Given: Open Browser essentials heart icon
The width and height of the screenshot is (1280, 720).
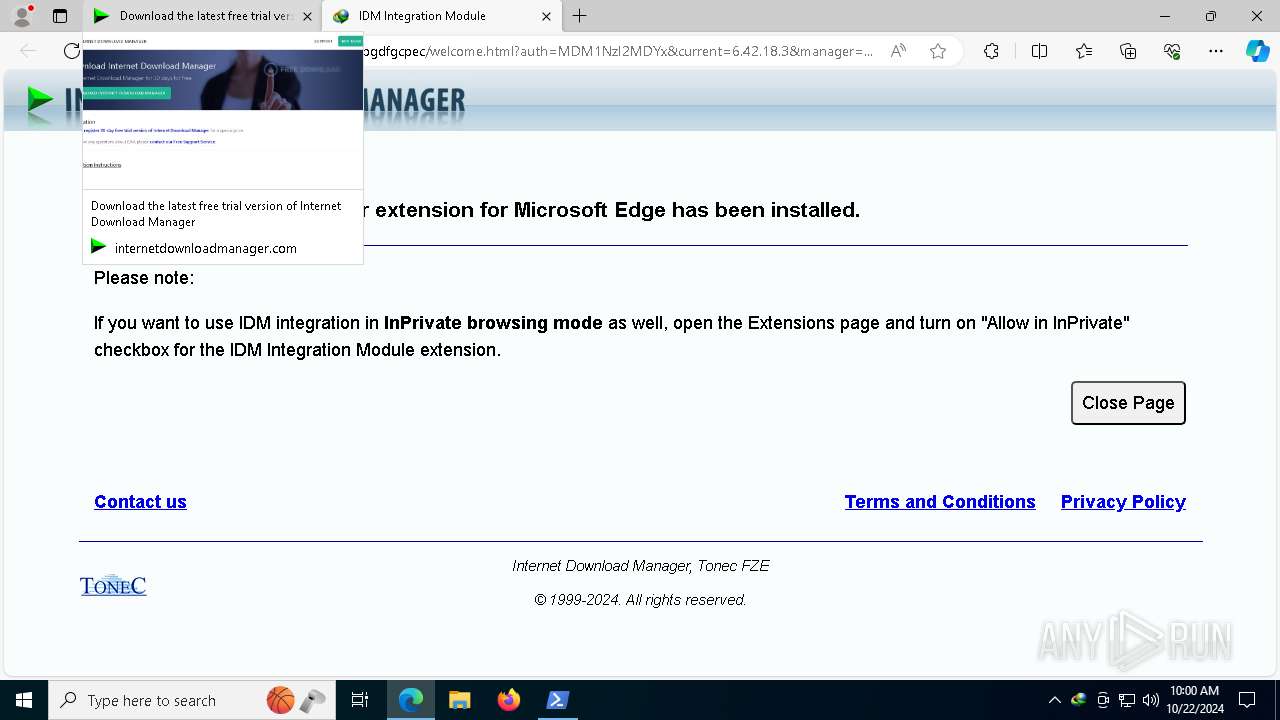Looking at the screenshot, I should click(1172, 51).
